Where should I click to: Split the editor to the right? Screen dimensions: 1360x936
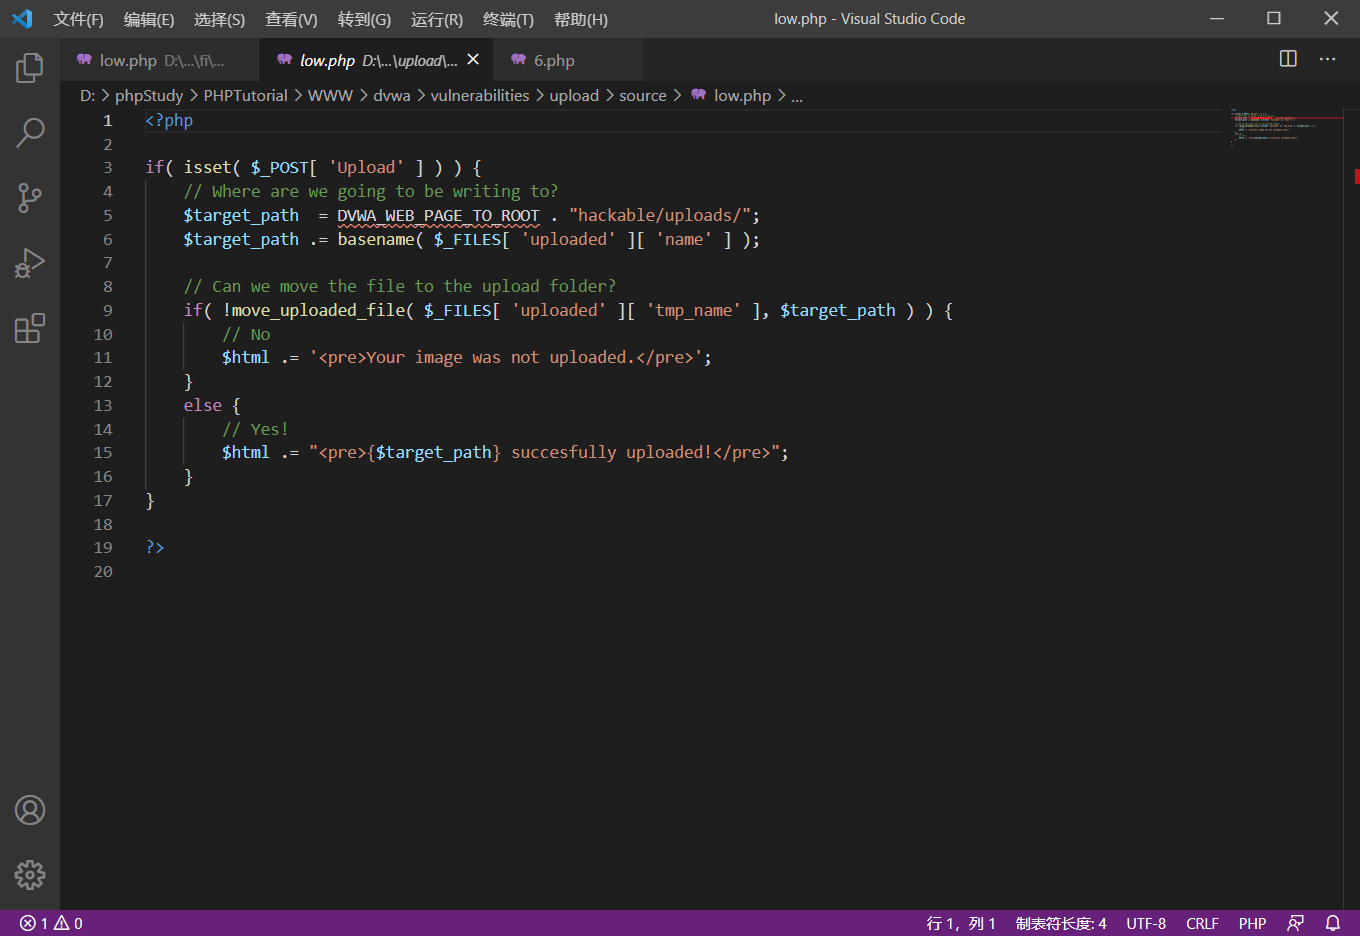pyautogui.click(x=1288, y=59)
